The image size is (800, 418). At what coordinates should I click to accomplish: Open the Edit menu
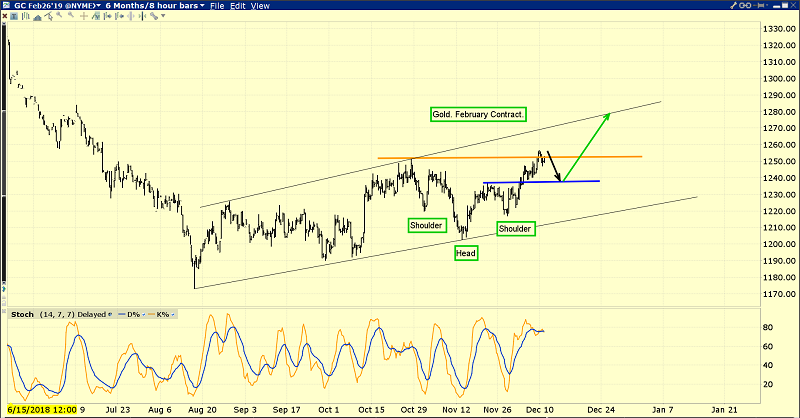(x=238, y=6)
